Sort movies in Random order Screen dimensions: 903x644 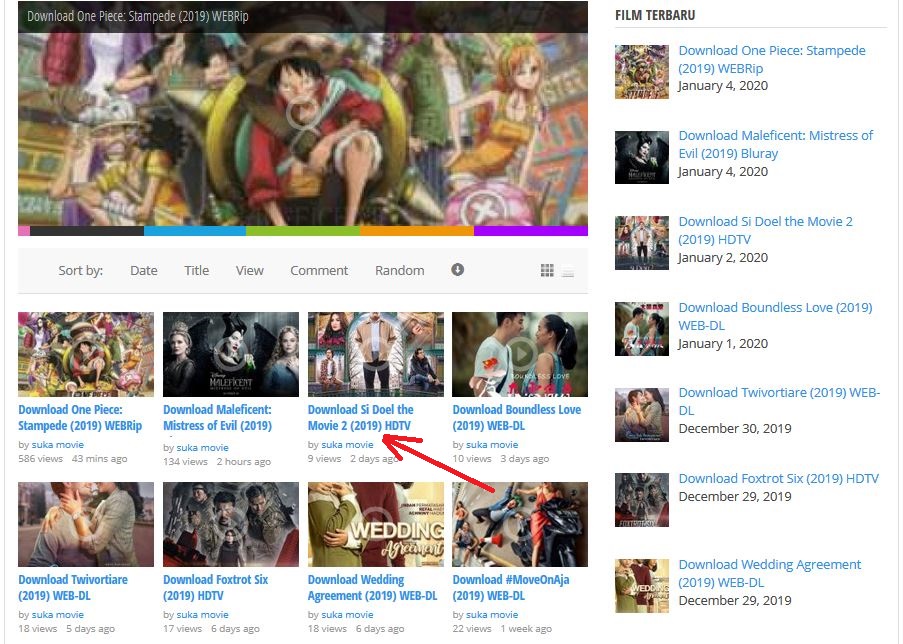pos(400,270)
